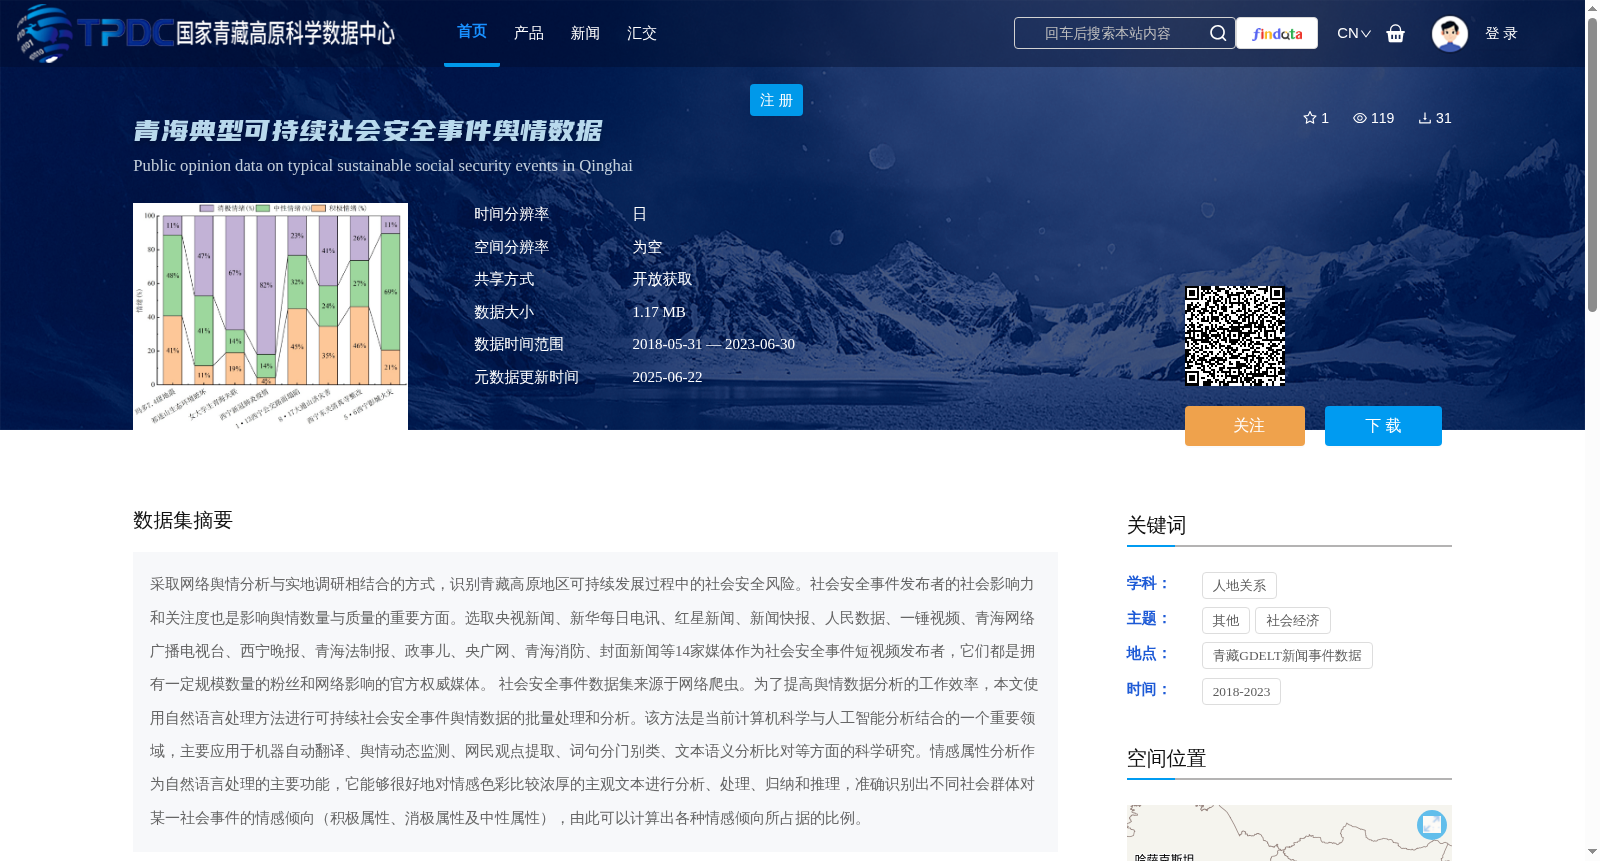Click the dataset title 青海典型可持续社会安全事件舆情数据
The width and height of the screenshot is (1600, 861).
(x=368, y=131)
